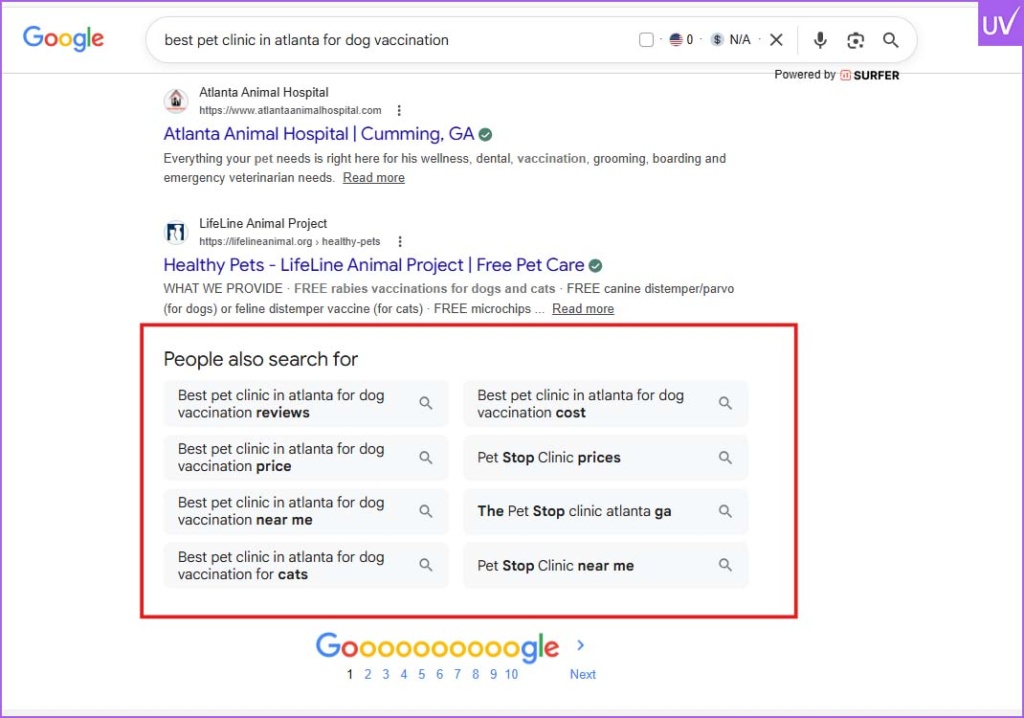
Task: Open three-dot menu for Atlanta Animal Hospital
Action: (x=399, y=110)
